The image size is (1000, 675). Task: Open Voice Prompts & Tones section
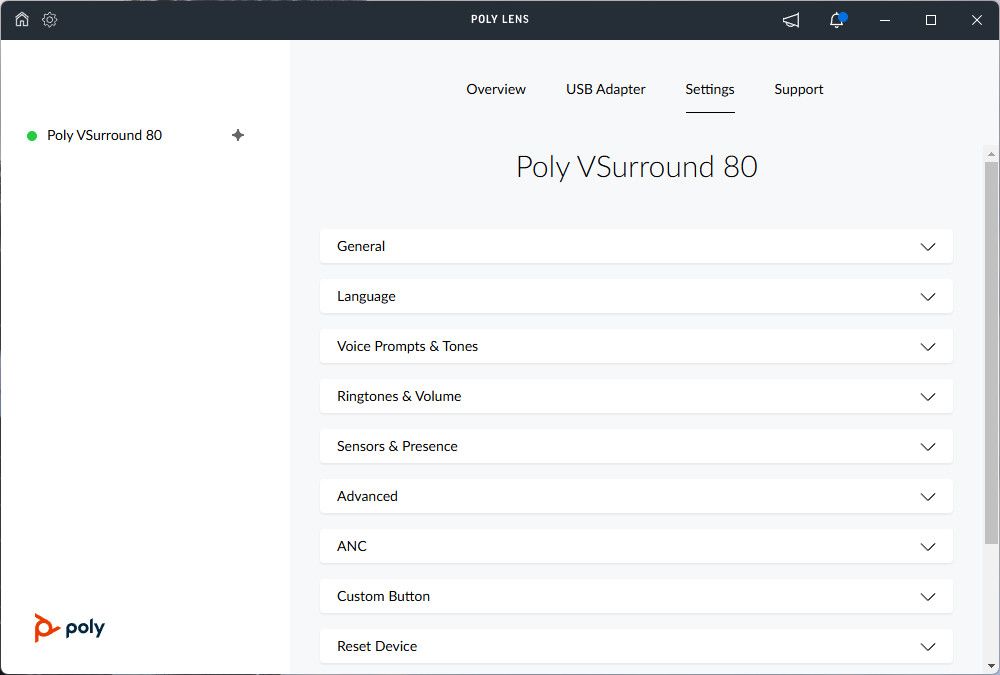[x=636, y=346]
